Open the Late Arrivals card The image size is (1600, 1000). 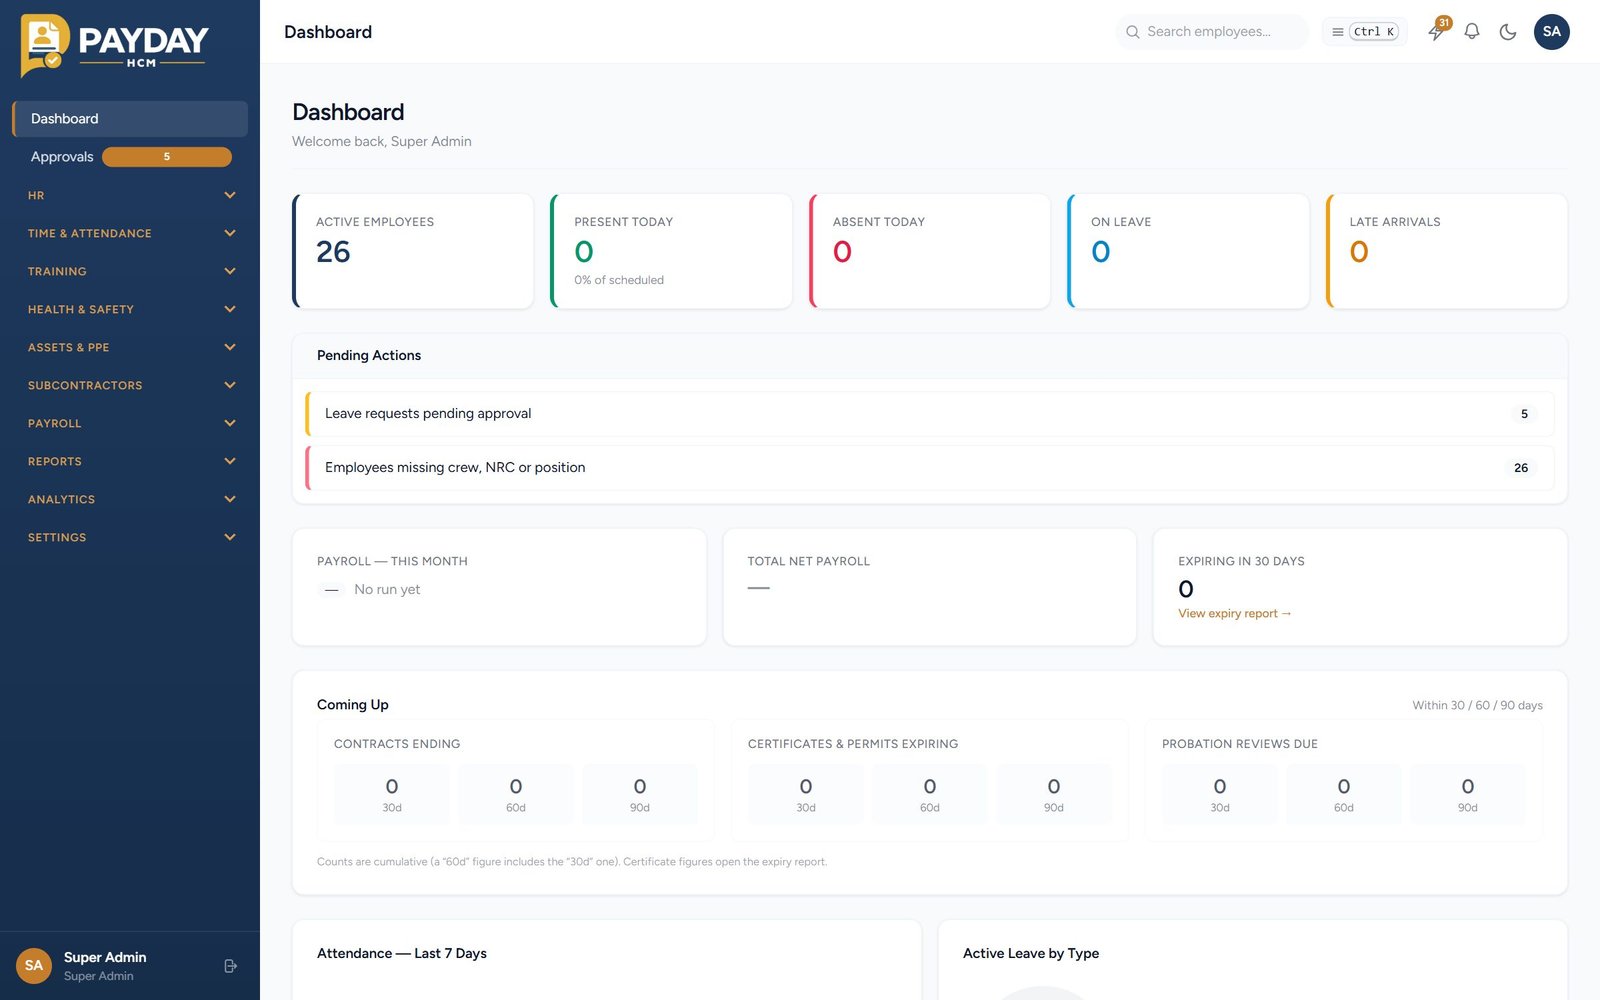(1446, 251)
